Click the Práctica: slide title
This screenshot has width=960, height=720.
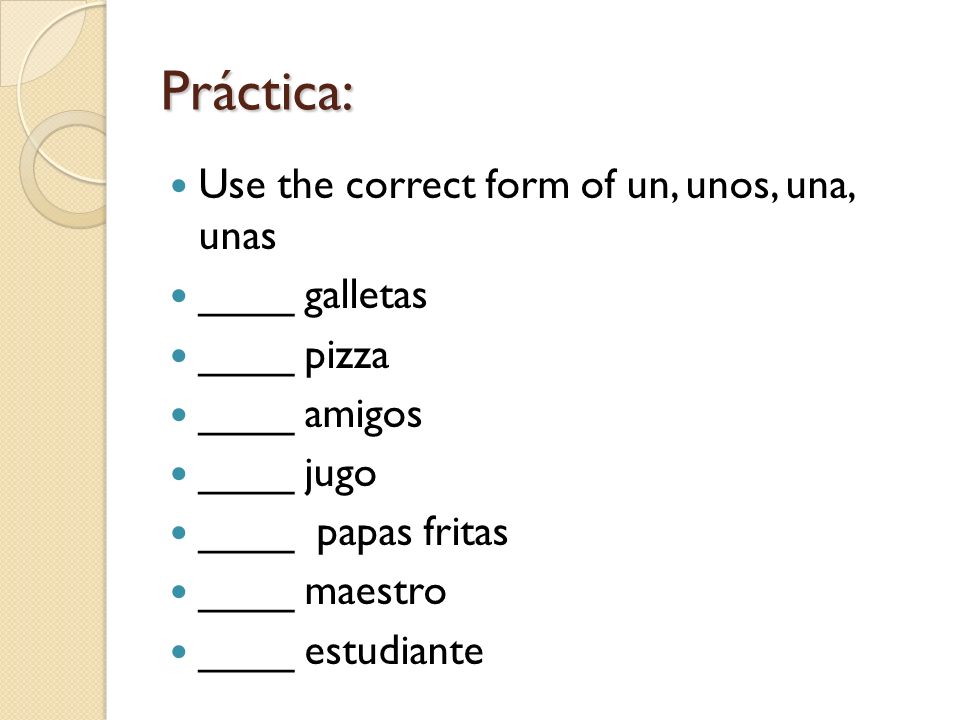pyautogui.click(x=258, y=92)
